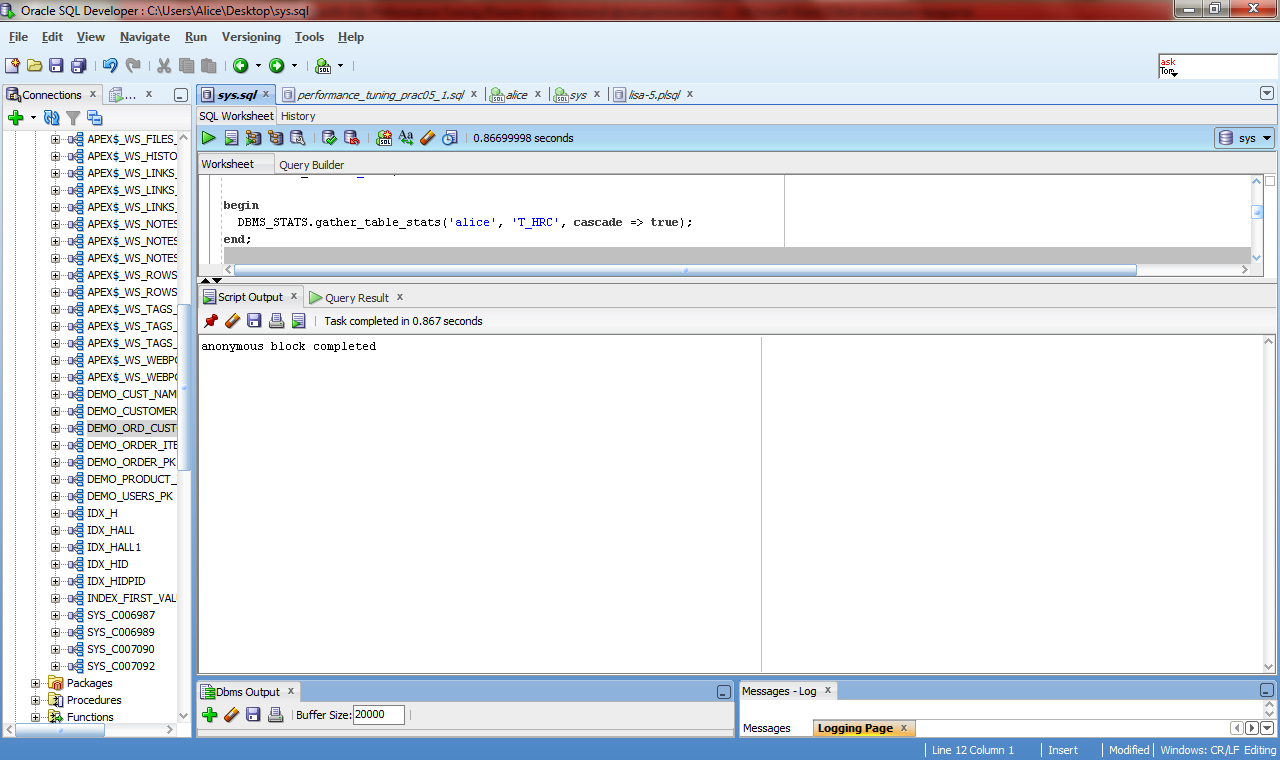
Task: Cut the selected text with the scissors icon
Action: [x=164, y=66]
